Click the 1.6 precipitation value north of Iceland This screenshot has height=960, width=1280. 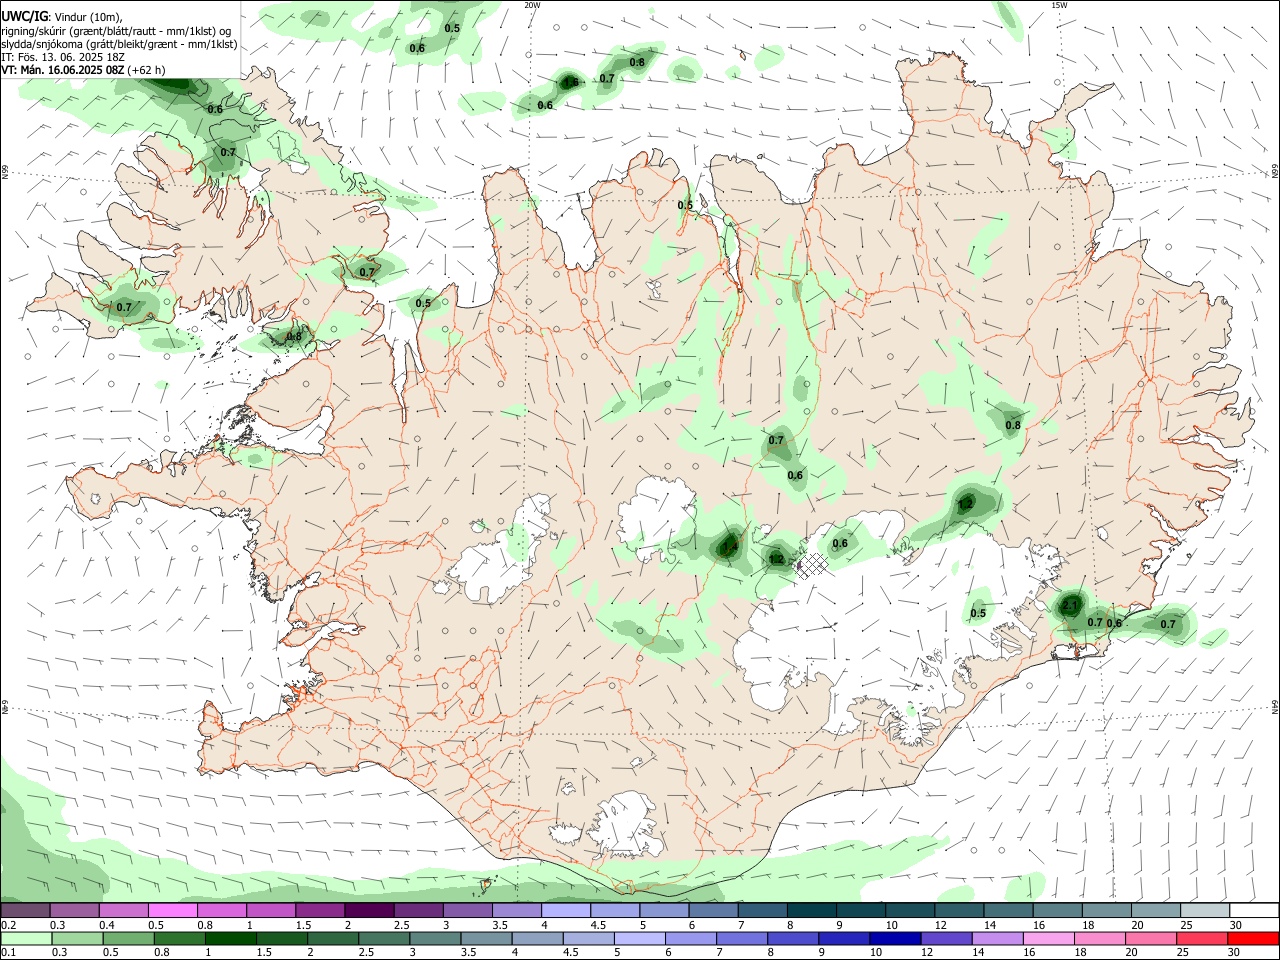[x=570, y=83]
